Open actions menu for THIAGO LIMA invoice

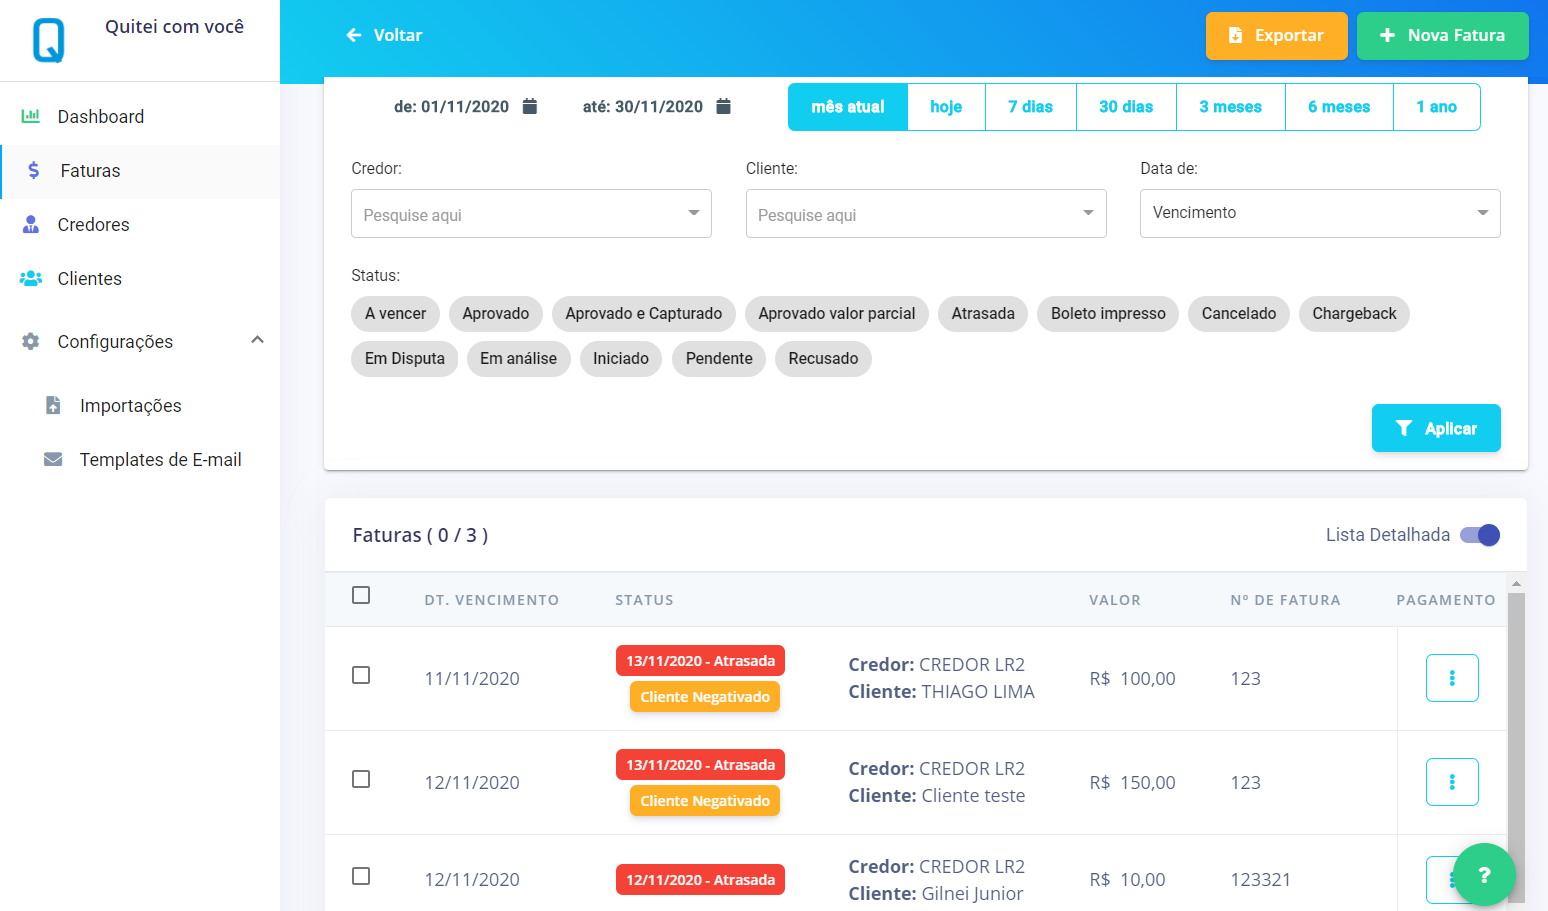pos(1452,678)
